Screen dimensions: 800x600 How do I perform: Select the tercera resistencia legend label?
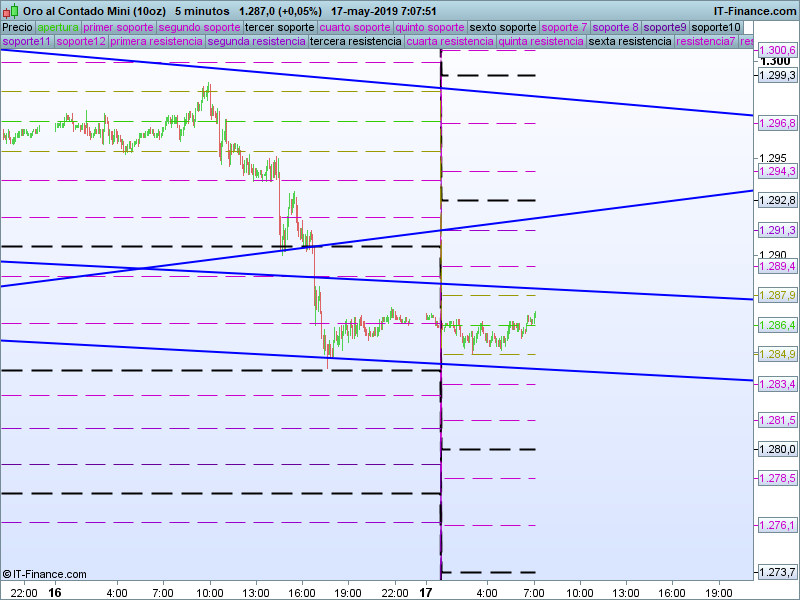356,41
